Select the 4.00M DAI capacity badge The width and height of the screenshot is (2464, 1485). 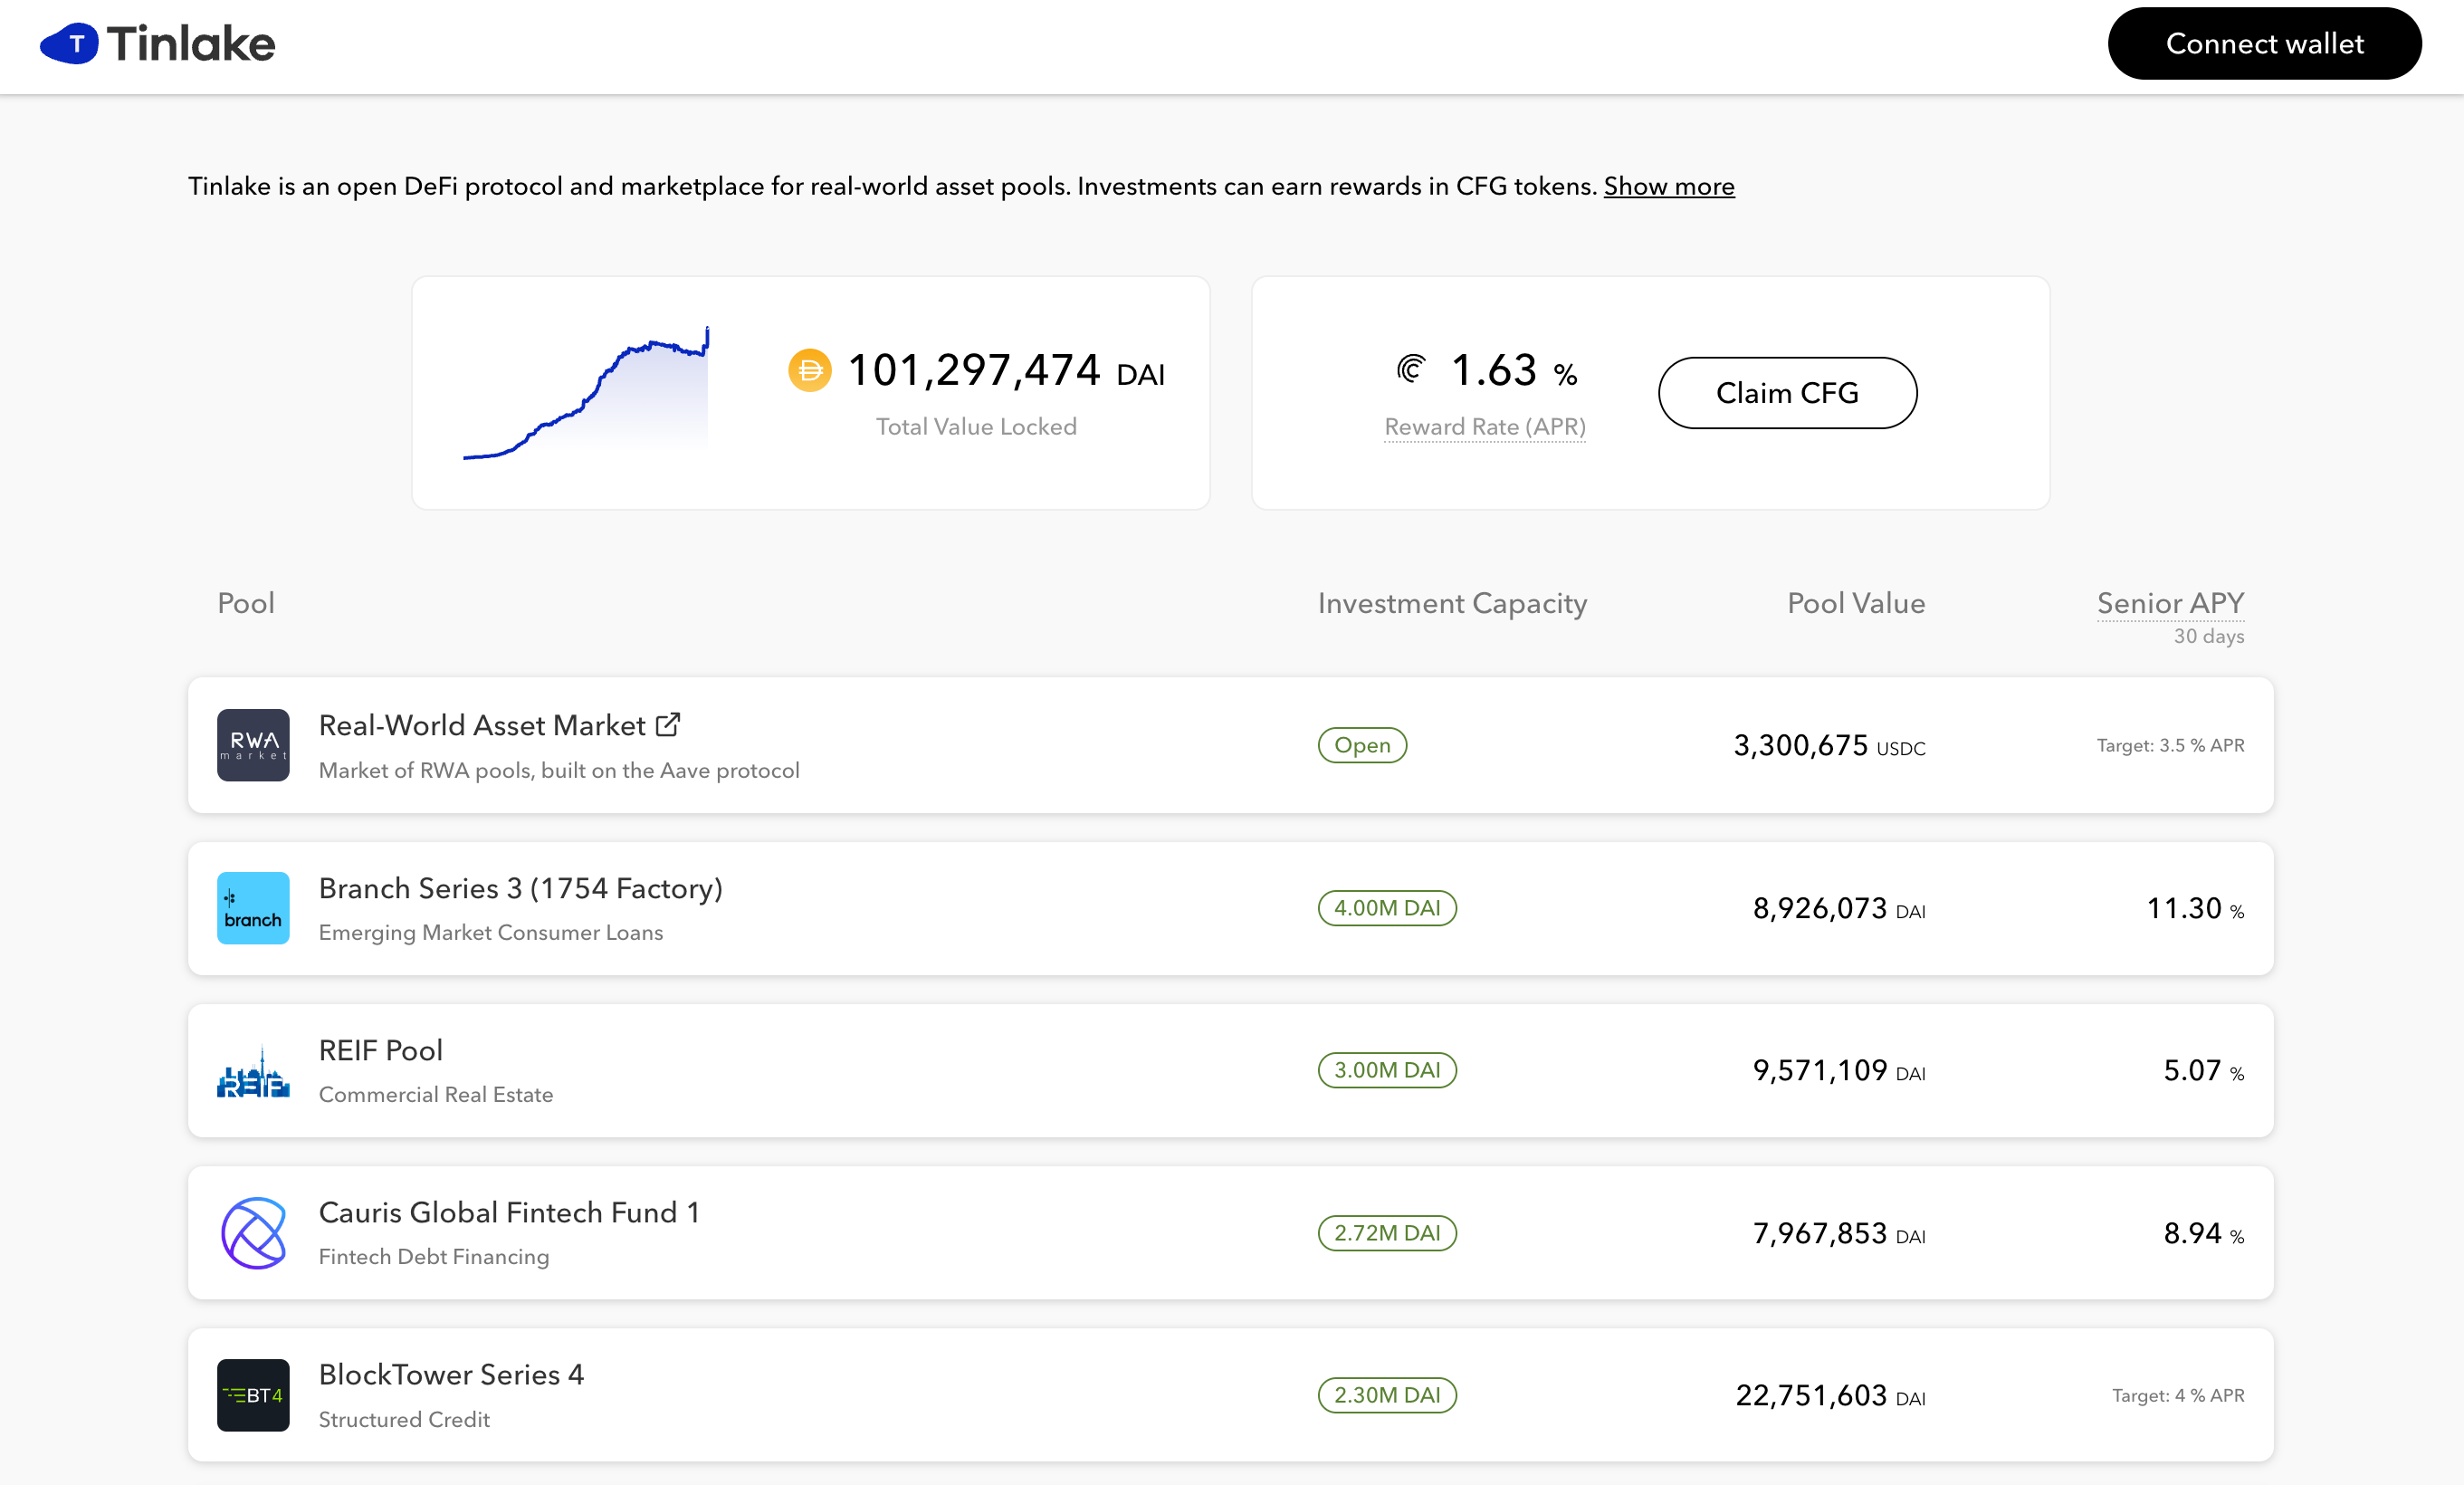(x=1386, y=908)
